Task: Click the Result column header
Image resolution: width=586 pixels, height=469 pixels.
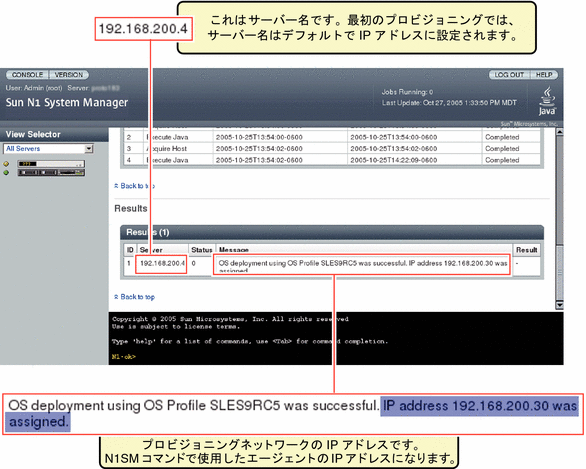Action: click(527, 249)
